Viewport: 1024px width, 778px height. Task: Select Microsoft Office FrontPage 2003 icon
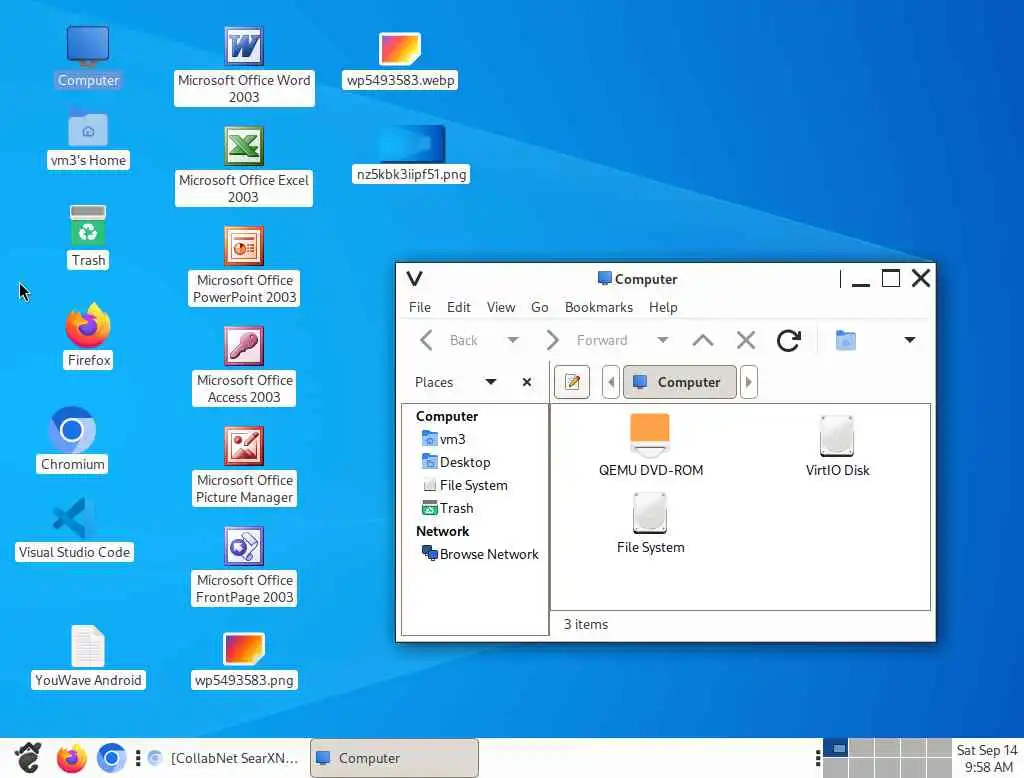pyautogui.click(x=244, y=565)
